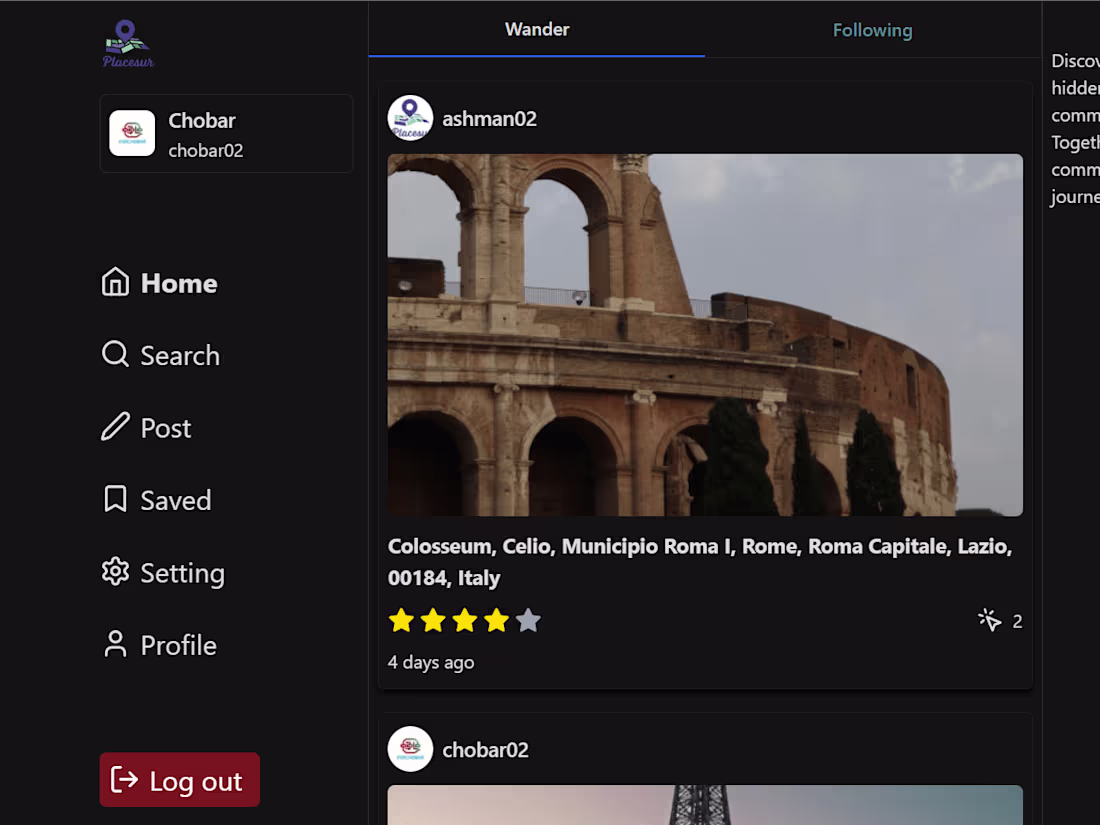The height and width of the screenshot is (825, 1100).
Task: Click the log out arrow icon
Action: pyautogui.click(x=122, y=779)
